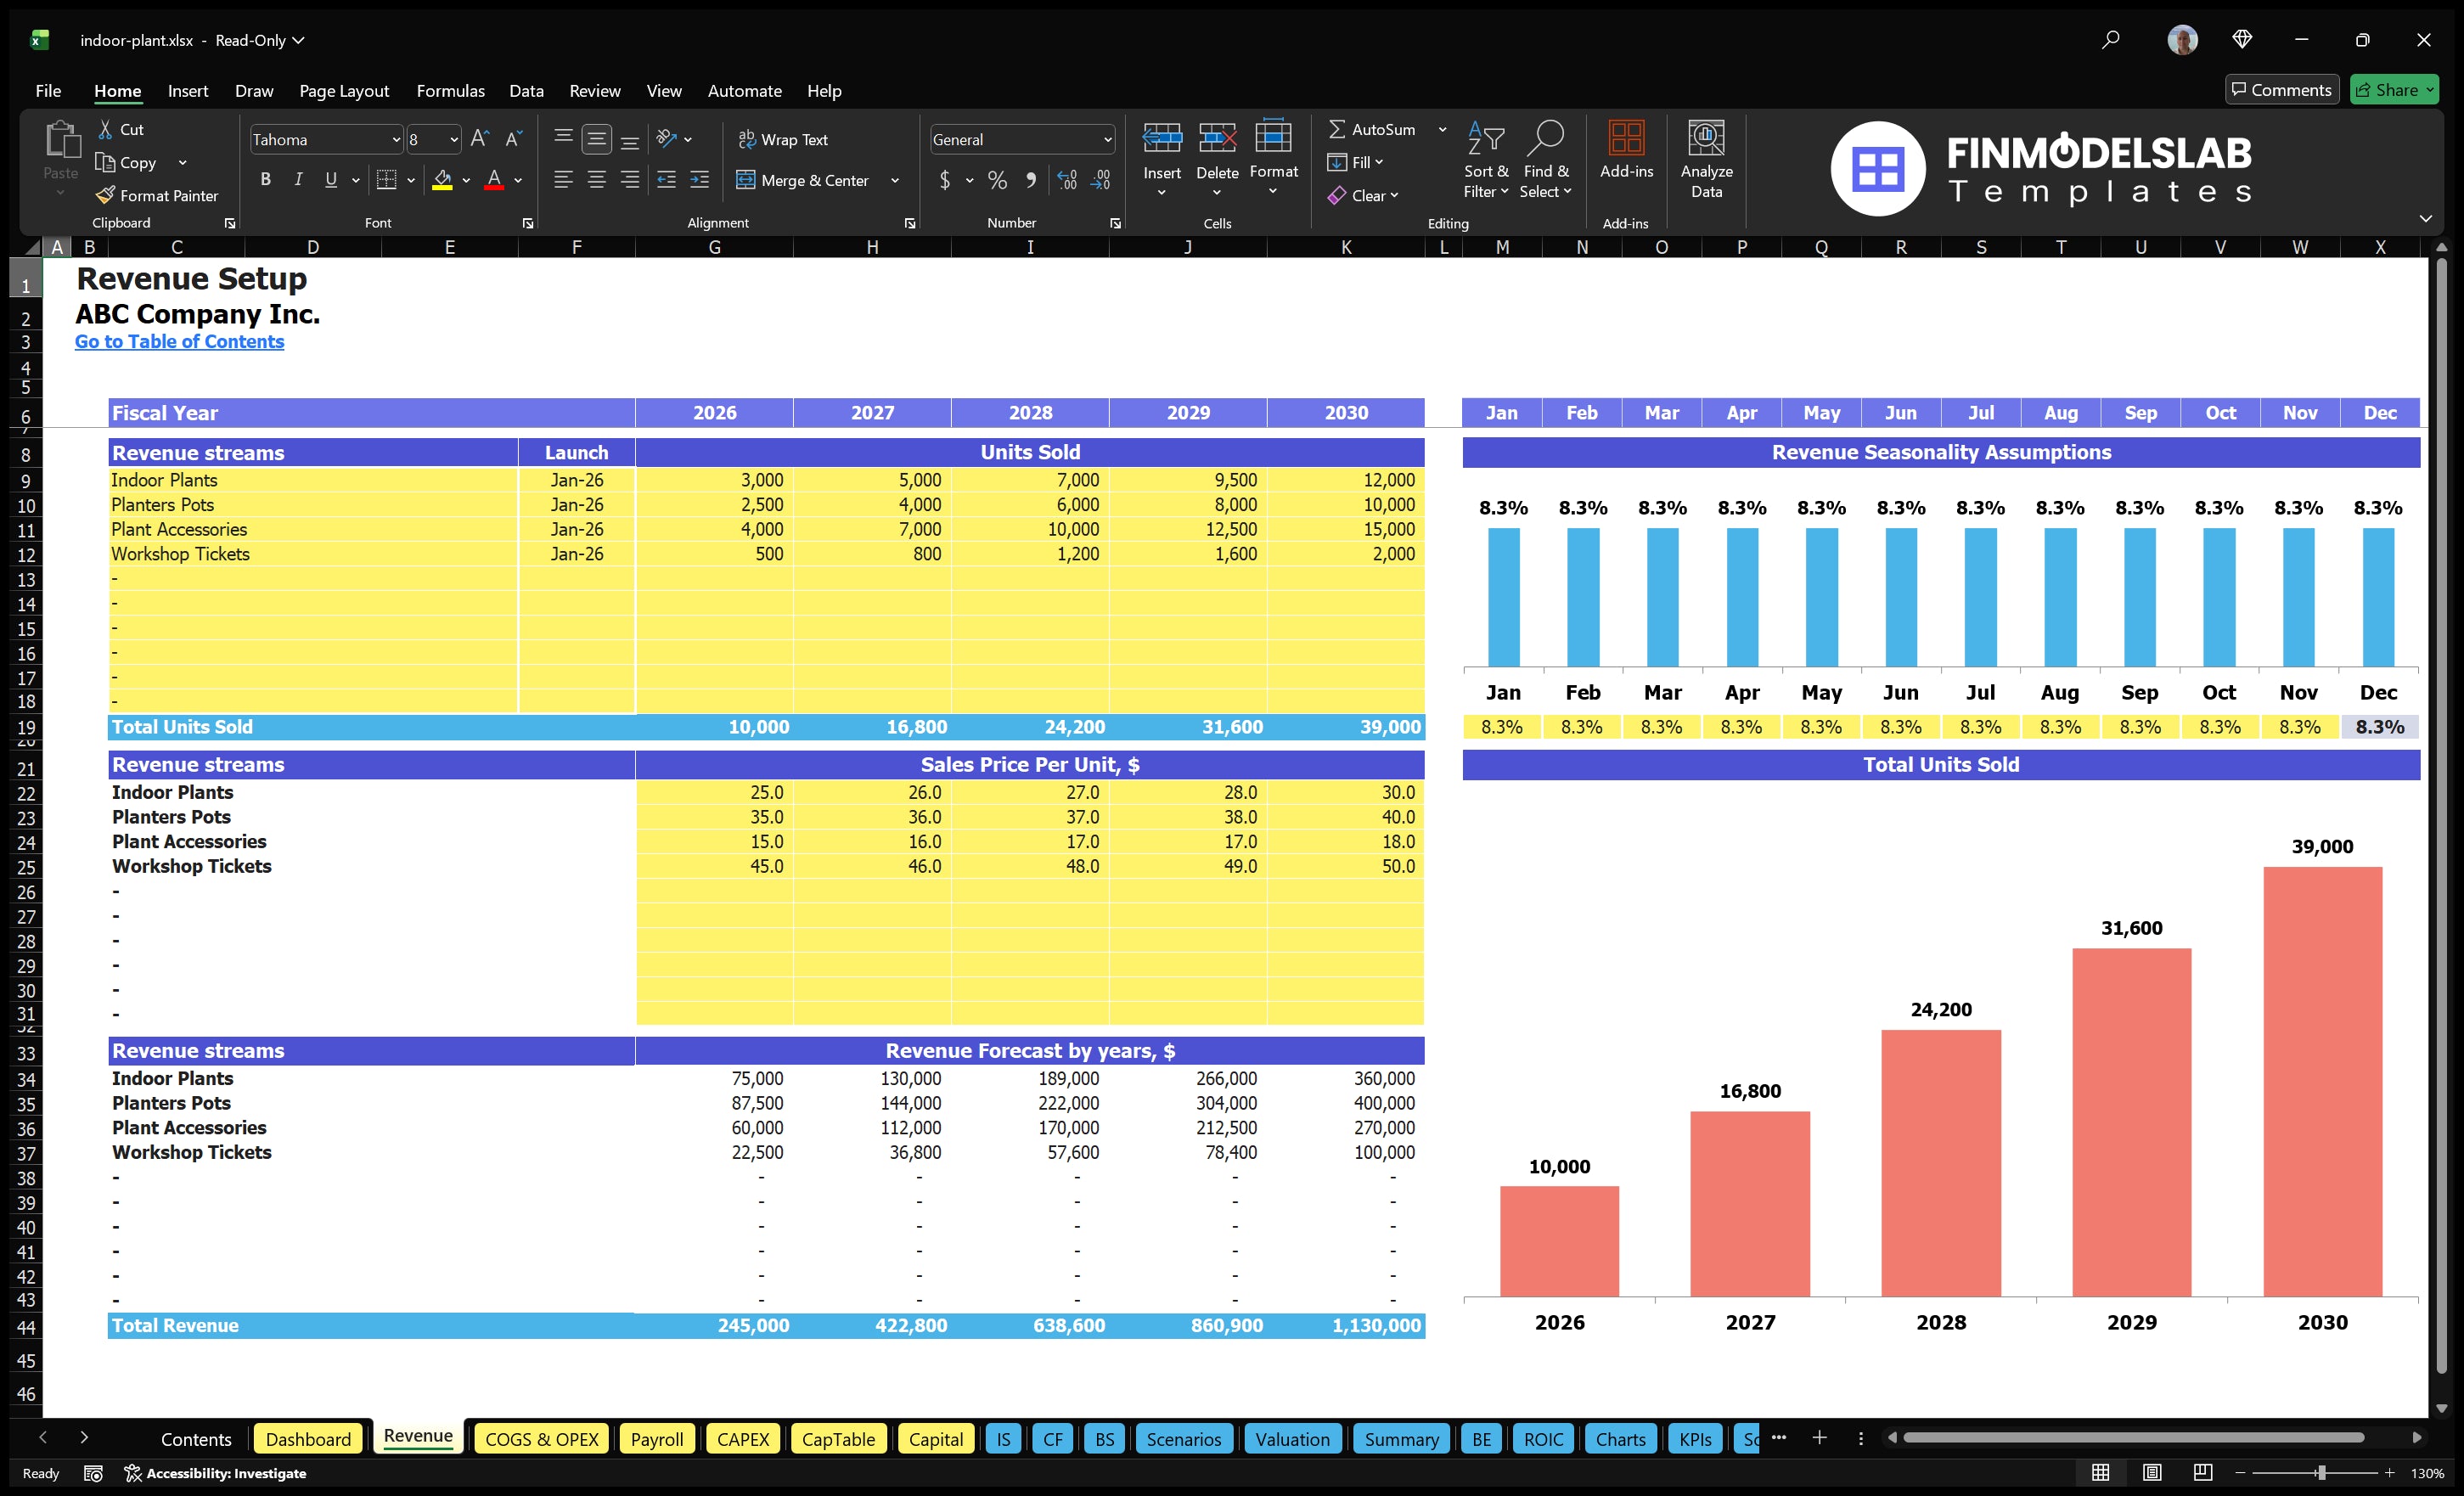Screen dimensions: 2464x1496
Task: Toggle italic formatting
Action: [x=297, y=179]
